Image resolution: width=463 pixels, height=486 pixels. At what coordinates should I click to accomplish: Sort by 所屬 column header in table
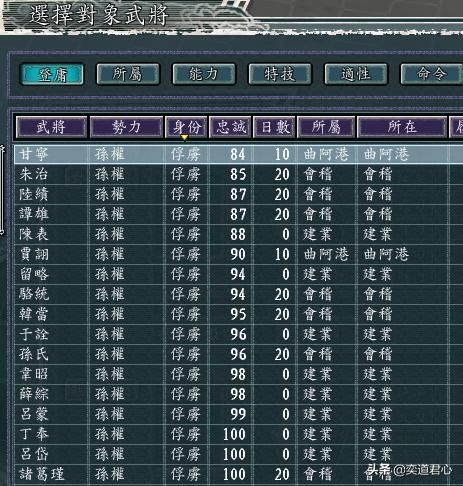(326, 127)
